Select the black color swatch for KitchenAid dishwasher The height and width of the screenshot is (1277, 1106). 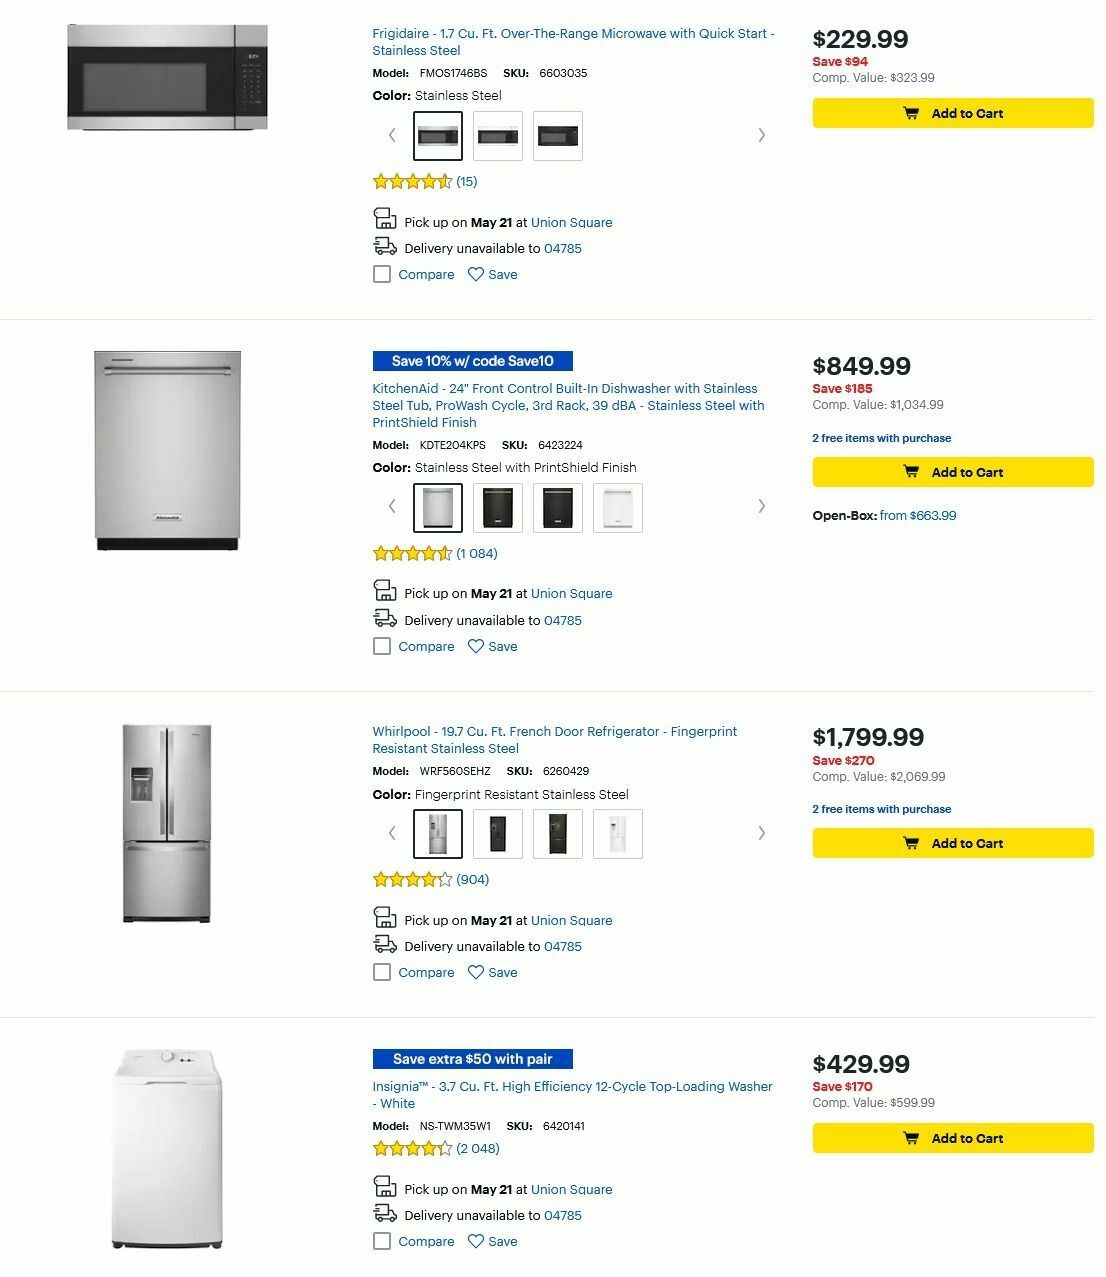coord(557,507)
